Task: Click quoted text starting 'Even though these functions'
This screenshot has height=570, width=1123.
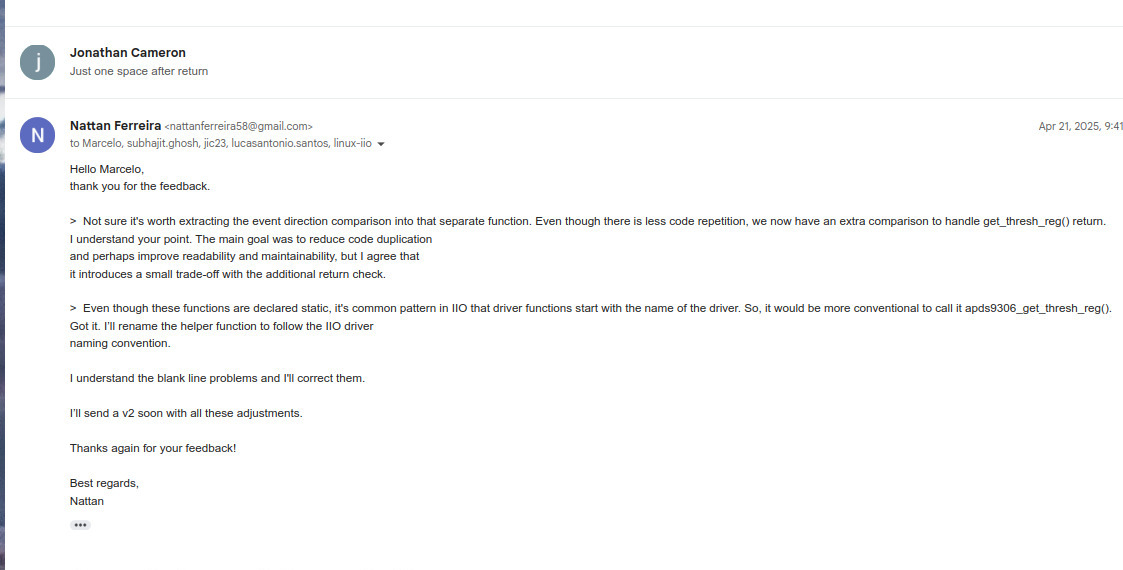Action: point(591,309)
